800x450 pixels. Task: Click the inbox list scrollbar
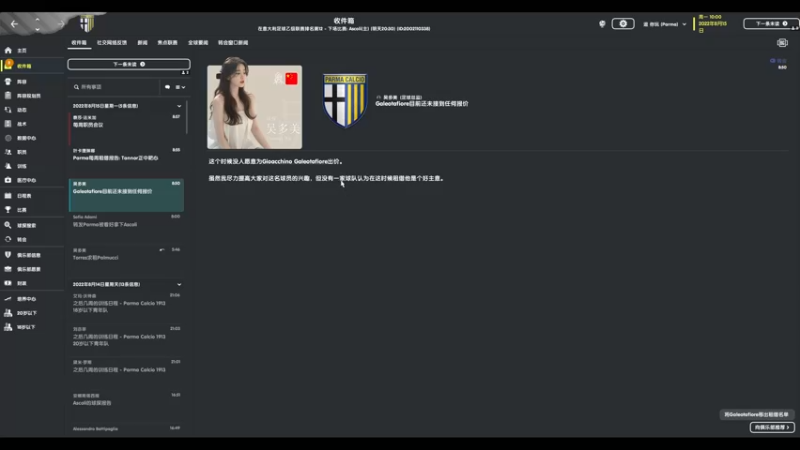187,117
